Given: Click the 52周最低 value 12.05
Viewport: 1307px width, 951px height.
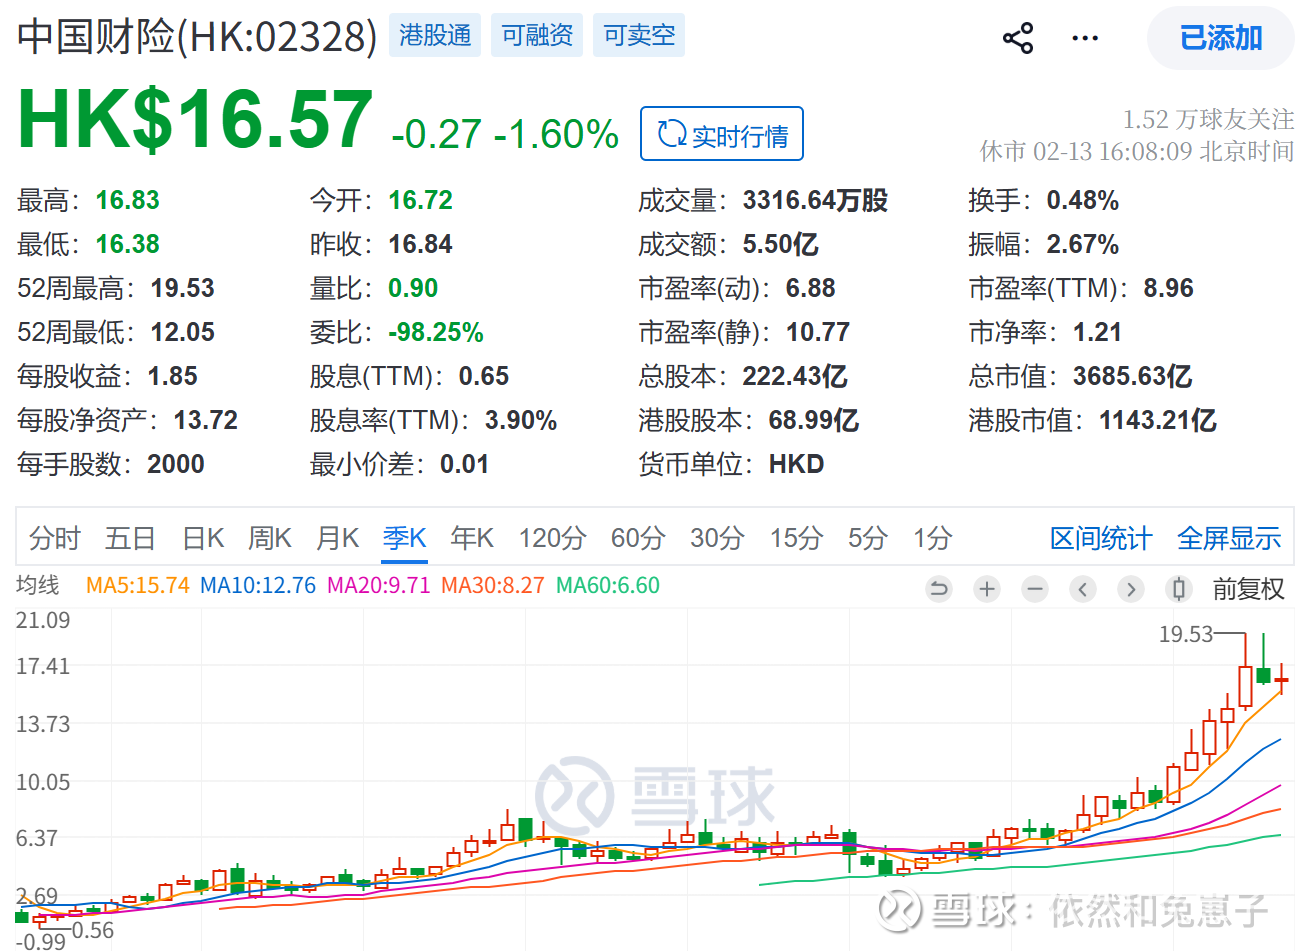Looking at the screenshot, I should pos(183,332).
